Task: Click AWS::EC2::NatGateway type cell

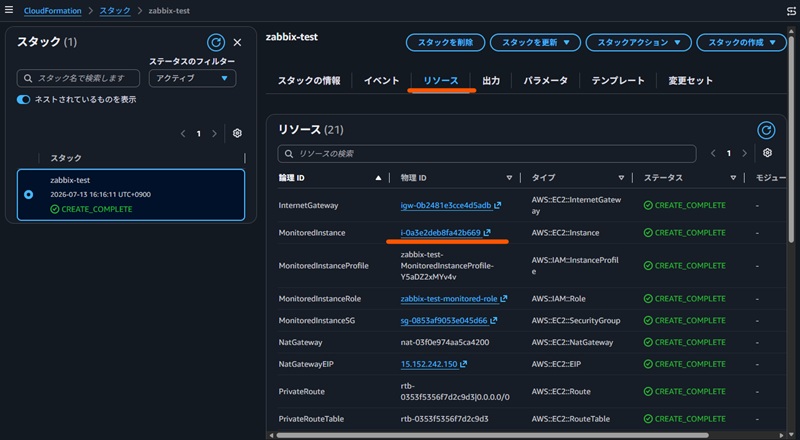Action: pos(572,343)
